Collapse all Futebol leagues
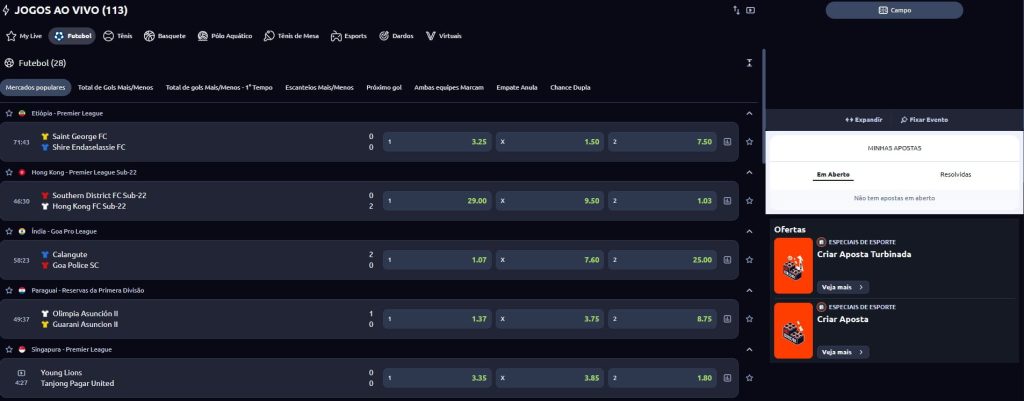The height and width of the screenshot is (401, 1024). [749, 63]
